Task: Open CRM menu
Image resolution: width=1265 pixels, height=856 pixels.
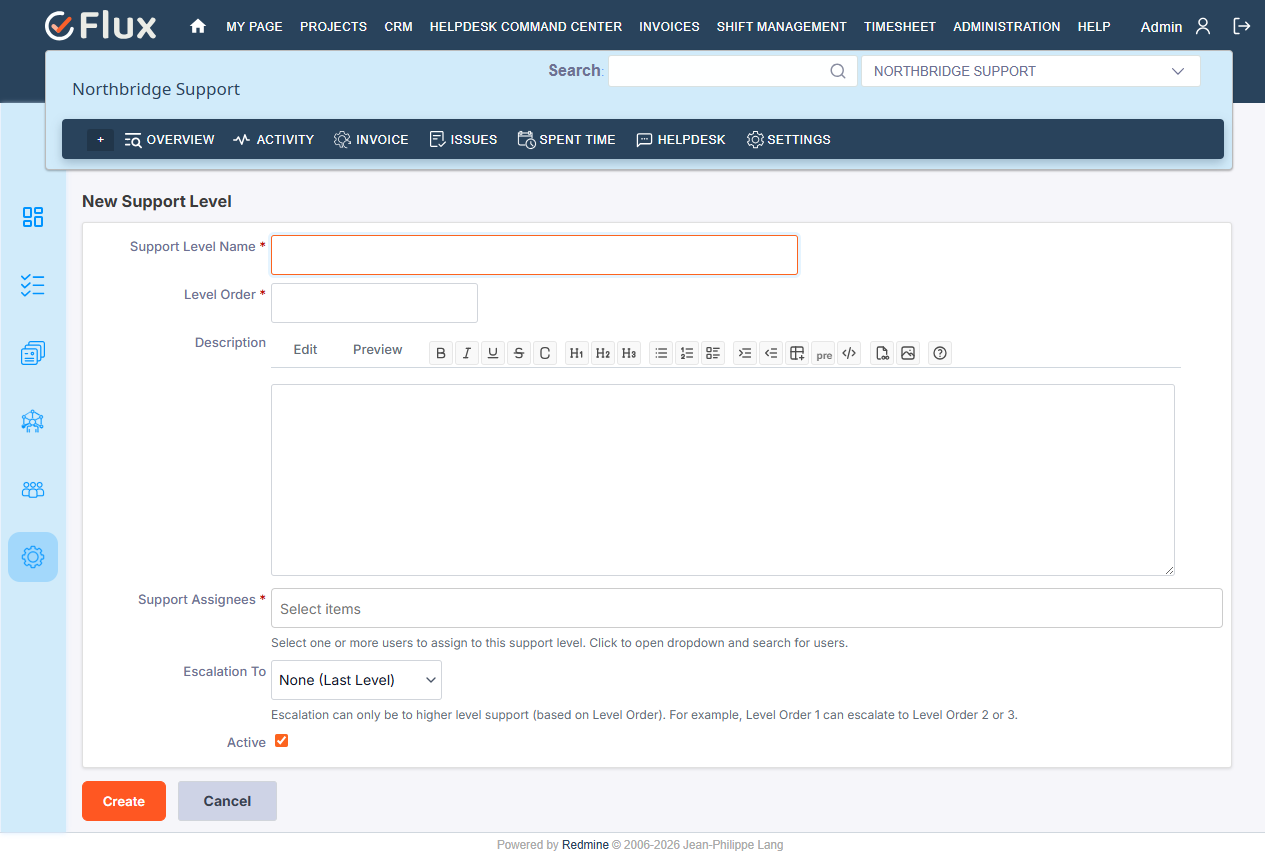Action: coord(398,27)
